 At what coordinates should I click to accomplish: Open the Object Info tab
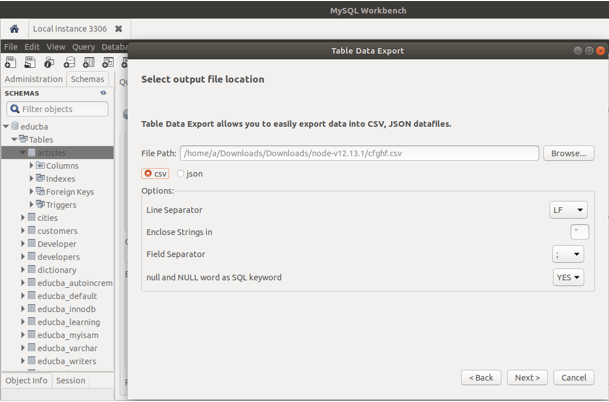coord(26,380)
